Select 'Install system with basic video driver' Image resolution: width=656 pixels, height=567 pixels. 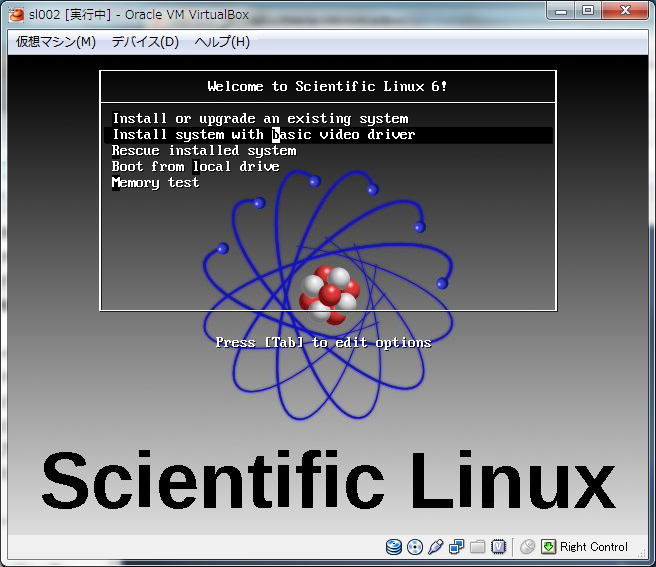point(328,135)
